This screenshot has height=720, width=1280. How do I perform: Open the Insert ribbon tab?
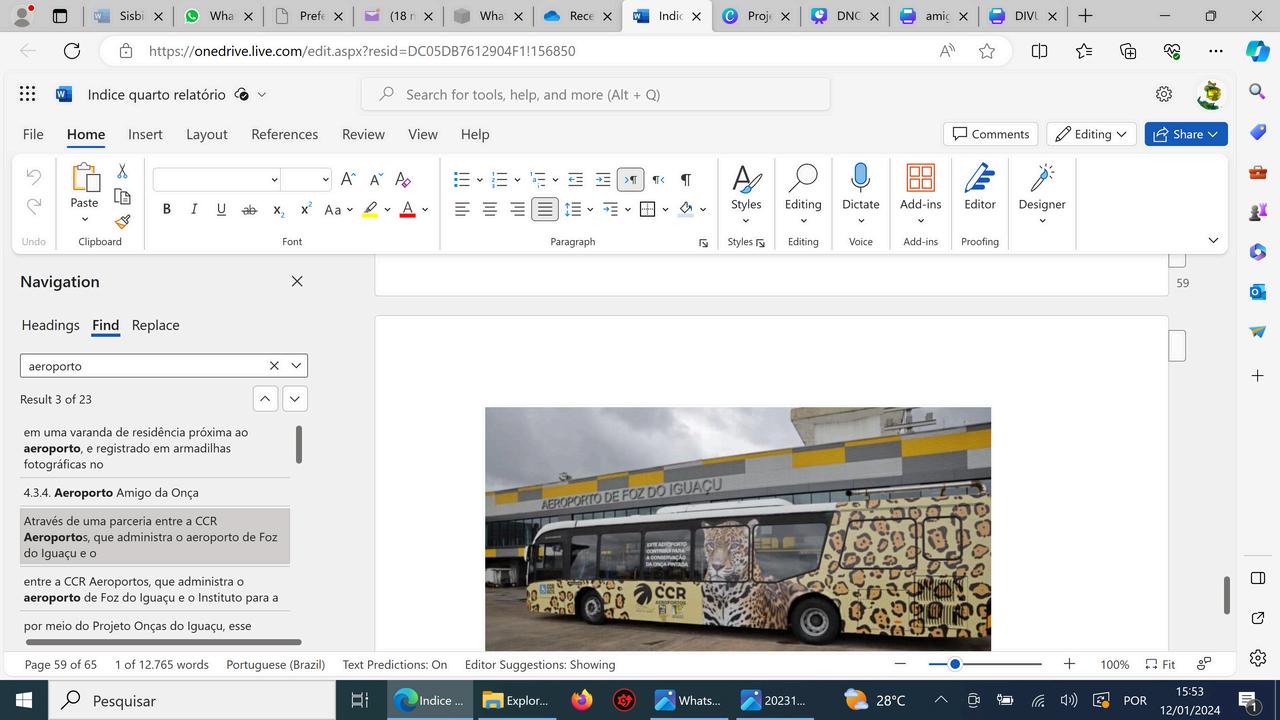(x=145, y=134)
